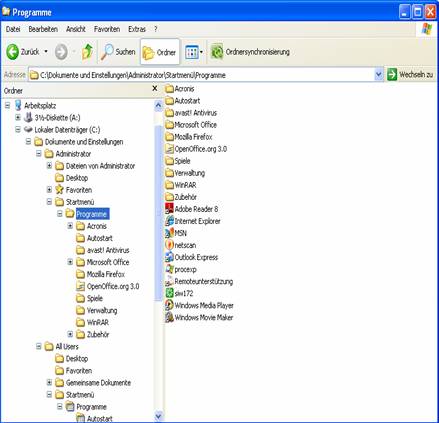Click the folder tree scrollbar down arrow
This screenshot has width=439, height=423.
click(x=158, y=416)
